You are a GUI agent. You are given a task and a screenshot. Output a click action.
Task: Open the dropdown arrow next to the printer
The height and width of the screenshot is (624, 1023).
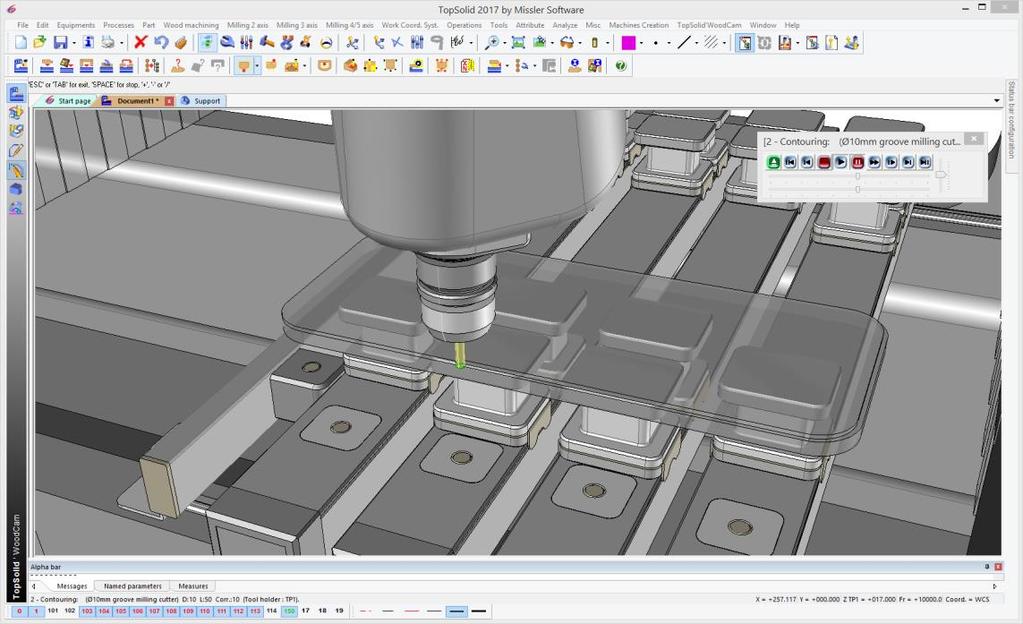point(121,43)
